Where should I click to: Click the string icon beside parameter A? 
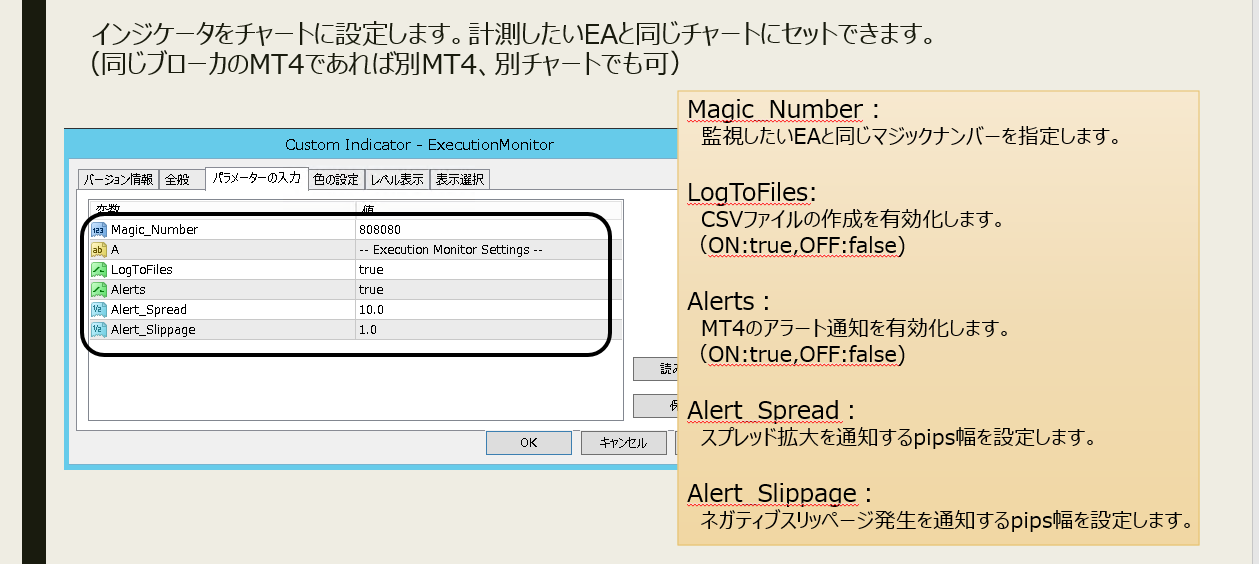coord(98,250)
